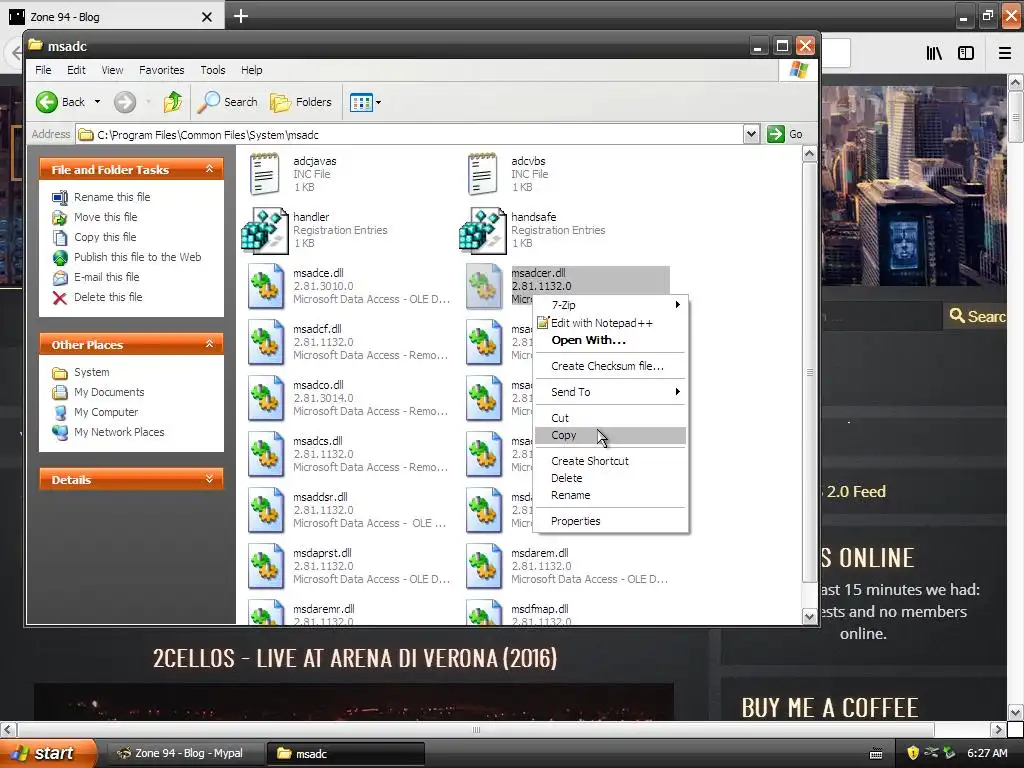The height and width of the screenshot is (768, 1024).
Task: Open browser hamburger menu icon
Action: [1005, 53]
